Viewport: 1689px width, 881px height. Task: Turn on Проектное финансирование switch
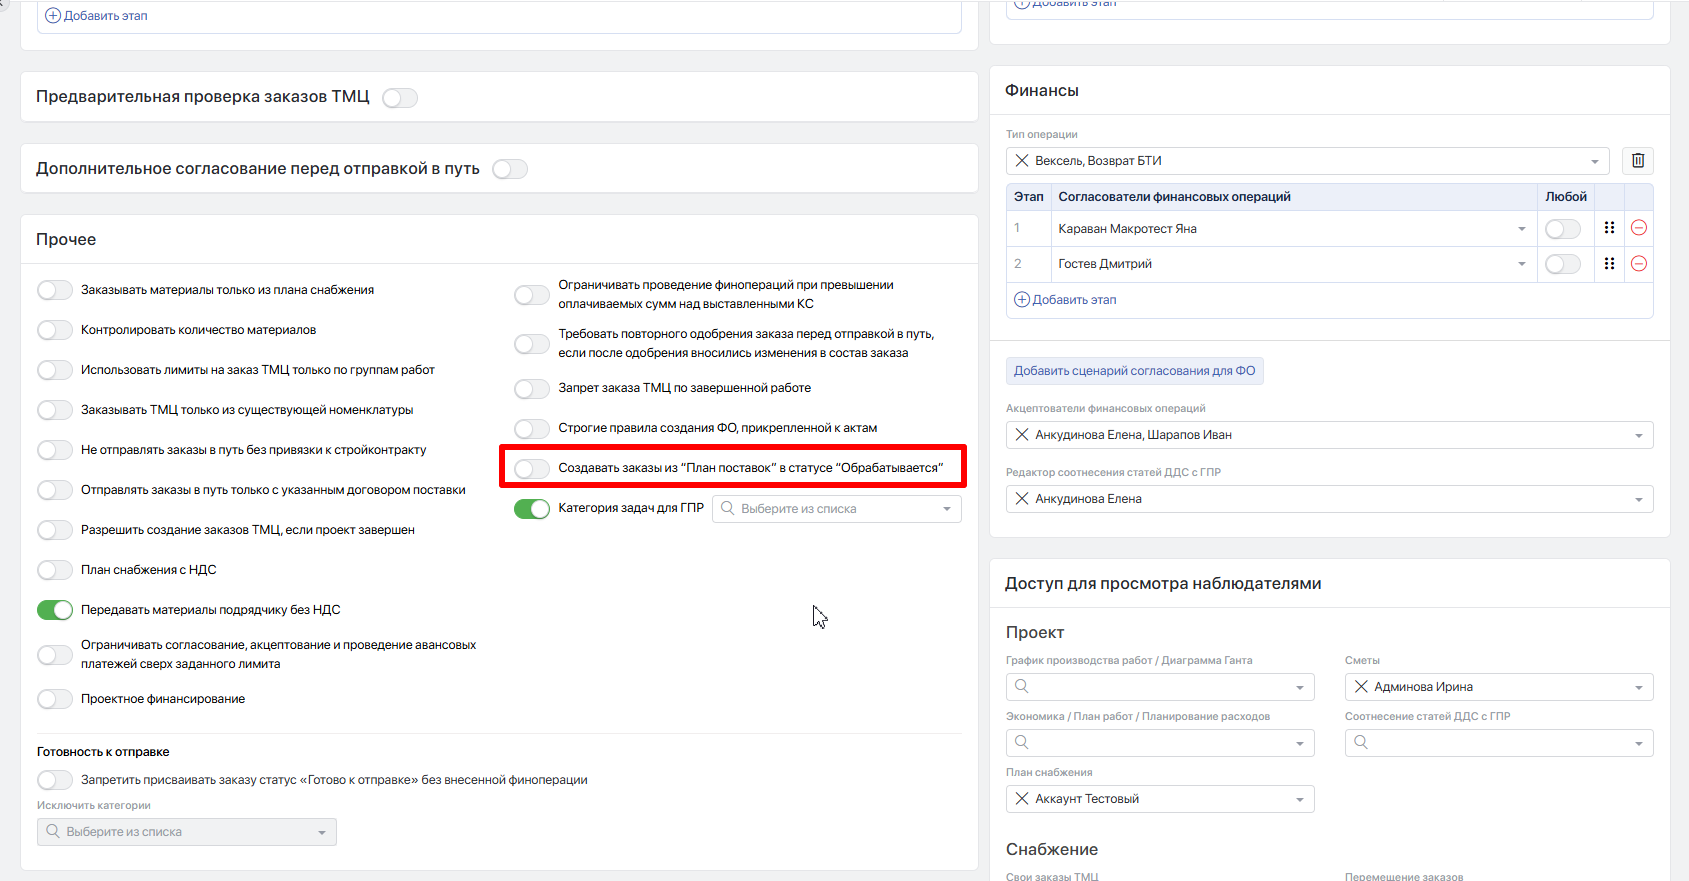(x=55, y=699)
